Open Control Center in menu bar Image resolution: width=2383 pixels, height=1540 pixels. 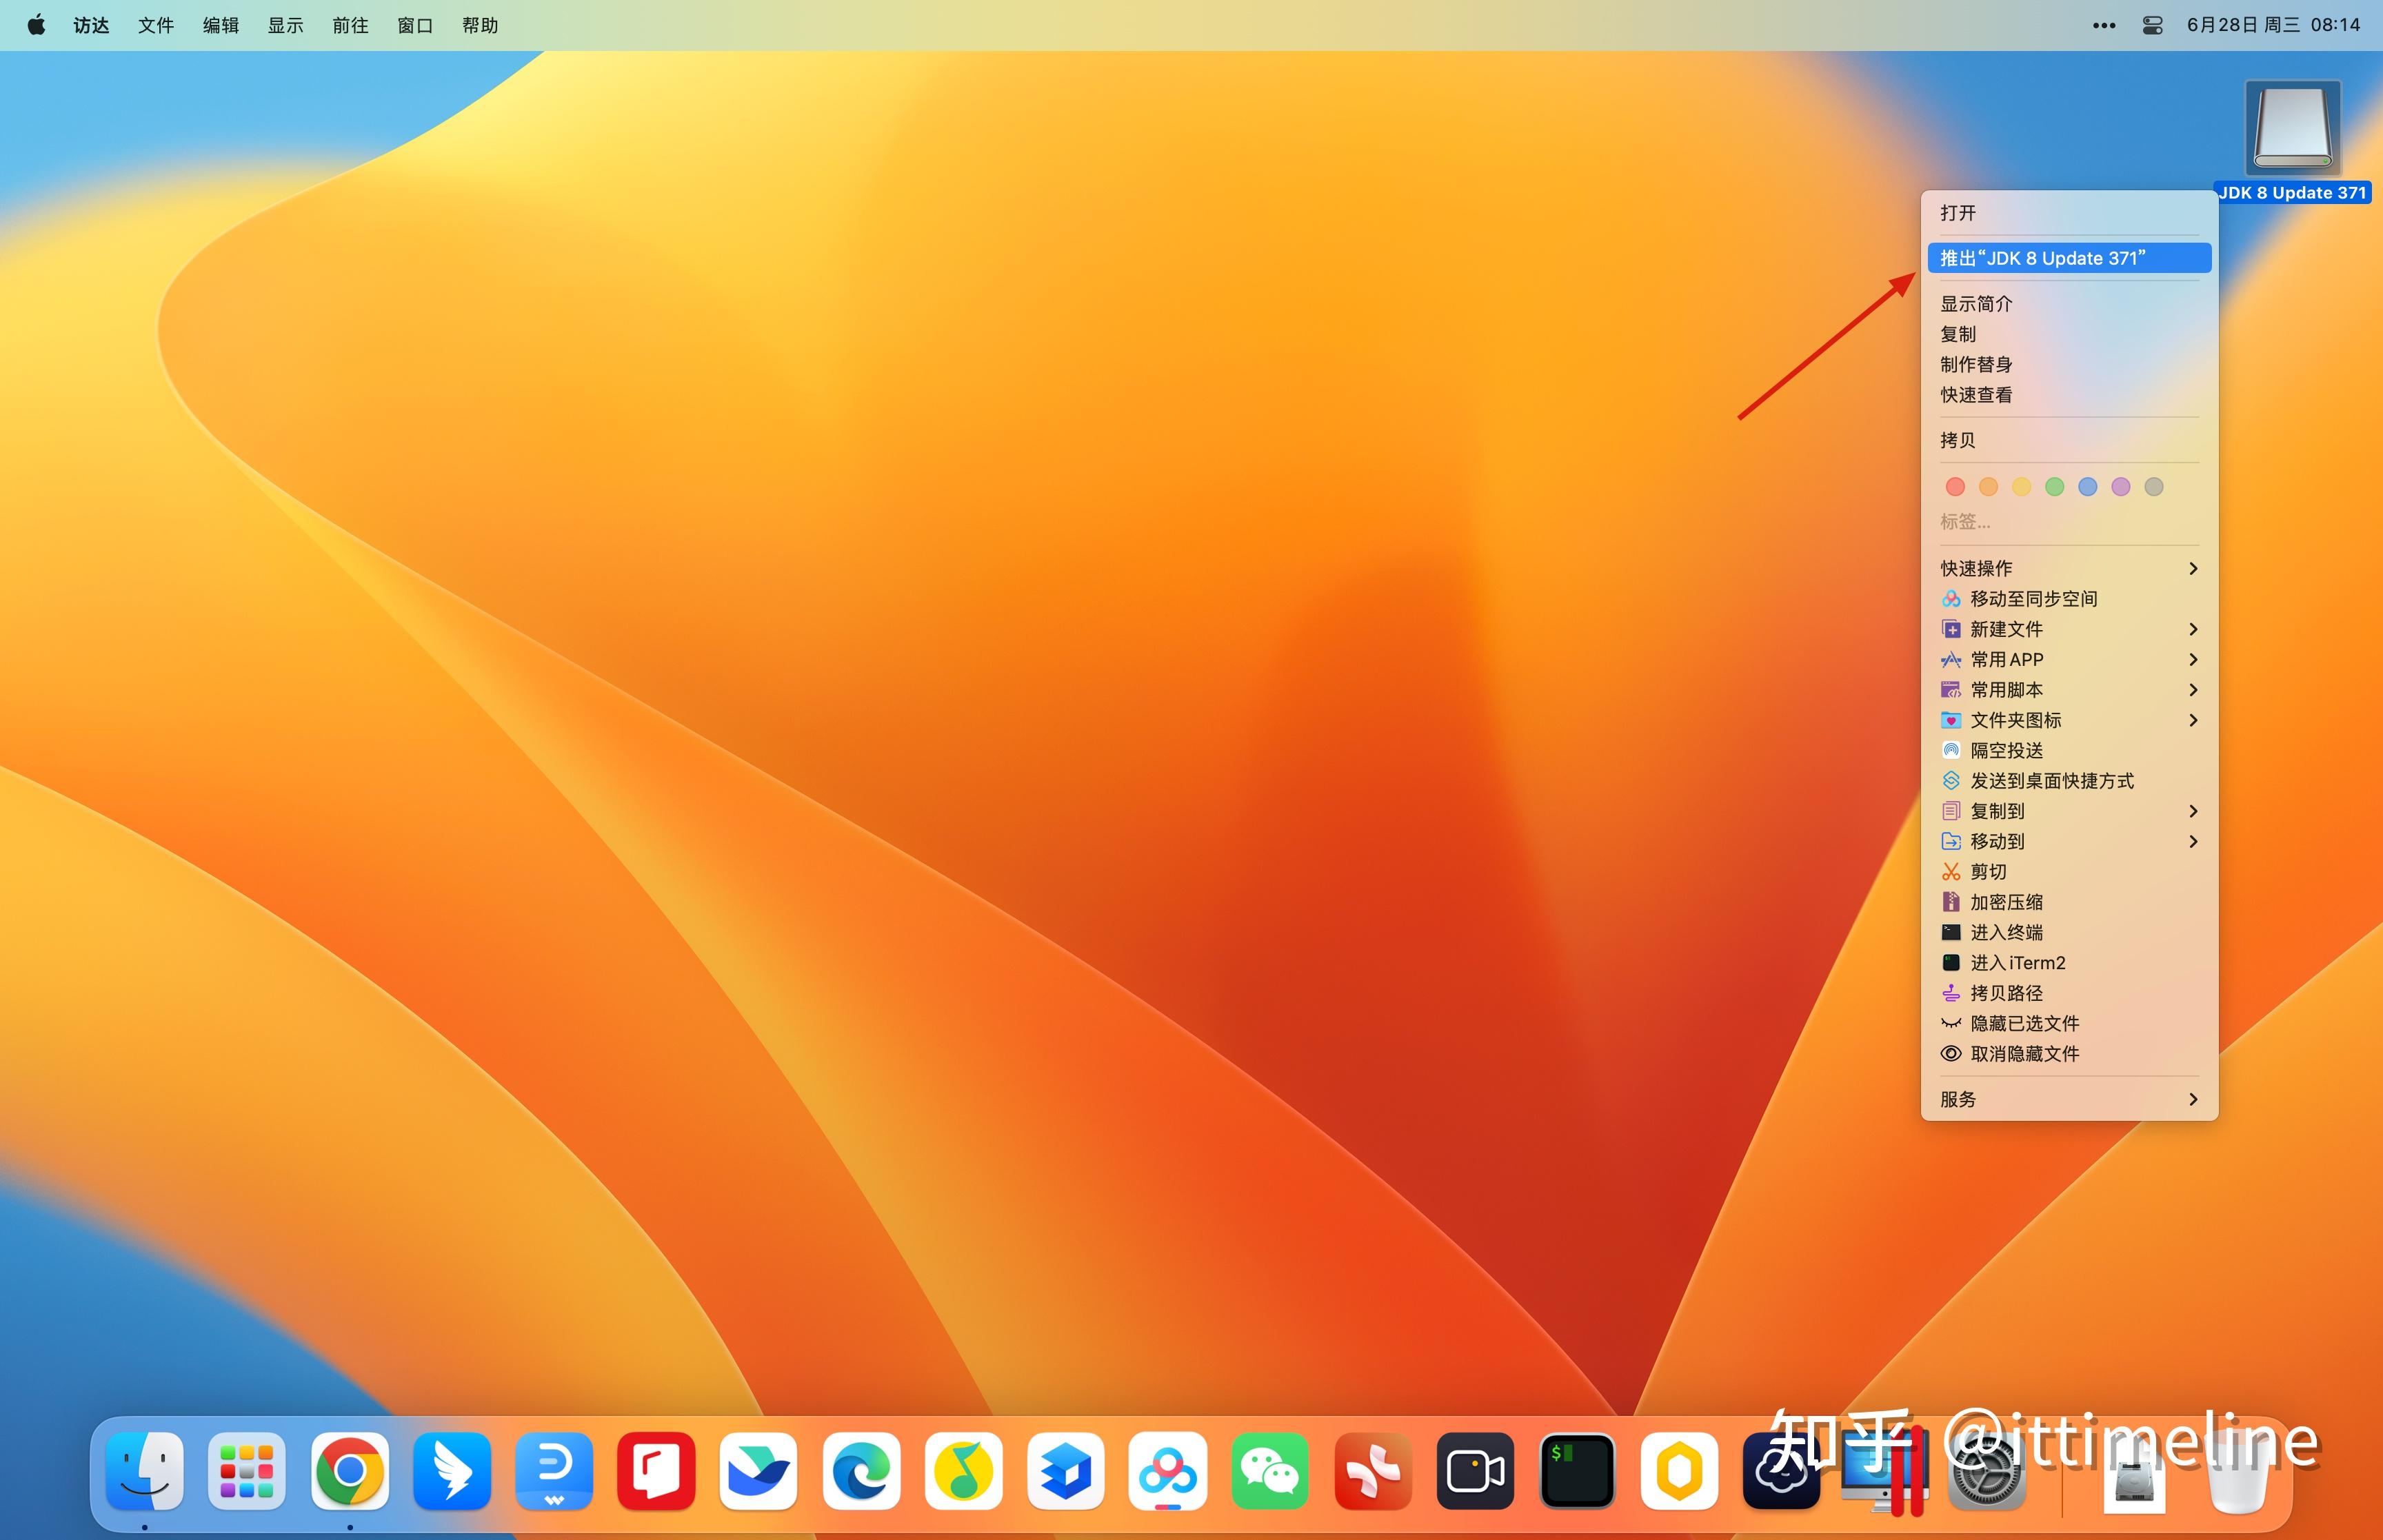point(2152,25)
